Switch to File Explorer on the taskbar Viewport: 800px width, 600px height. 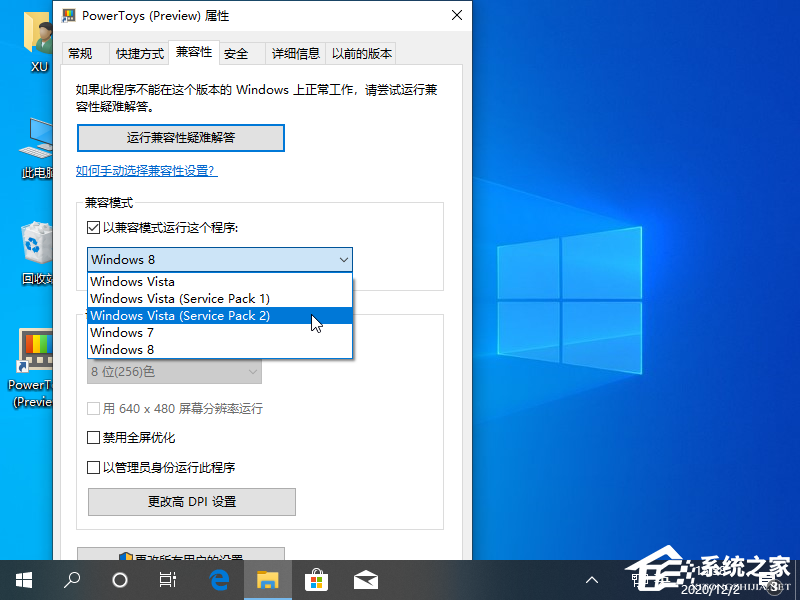pyautogui.click(x=267, y=579)
